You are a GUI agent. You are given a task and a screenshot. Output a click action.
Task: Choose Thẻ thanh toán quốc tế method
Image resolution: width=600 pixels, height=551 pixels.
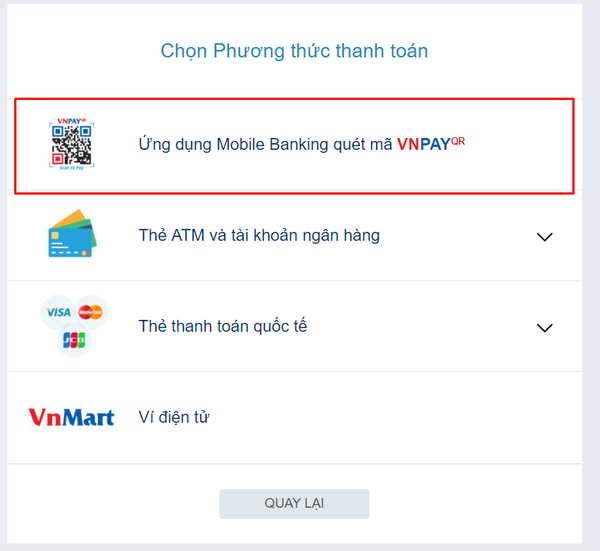pos(294,326)
